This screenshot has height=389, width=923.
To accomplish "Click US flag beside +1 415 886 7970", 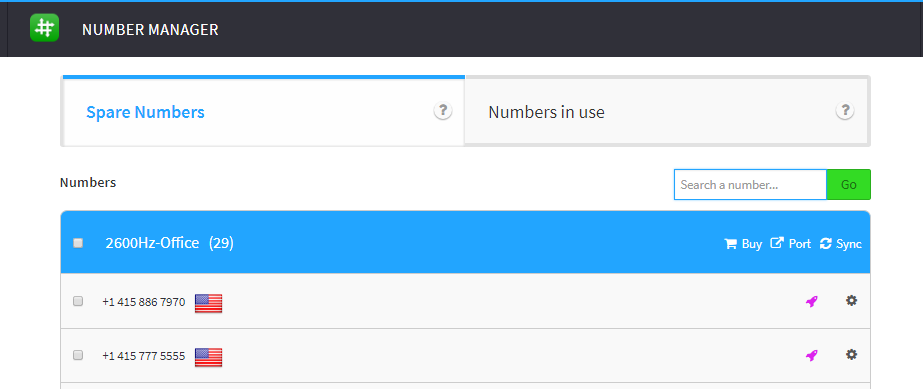I will pyautogui.click(x=208, y=303).
